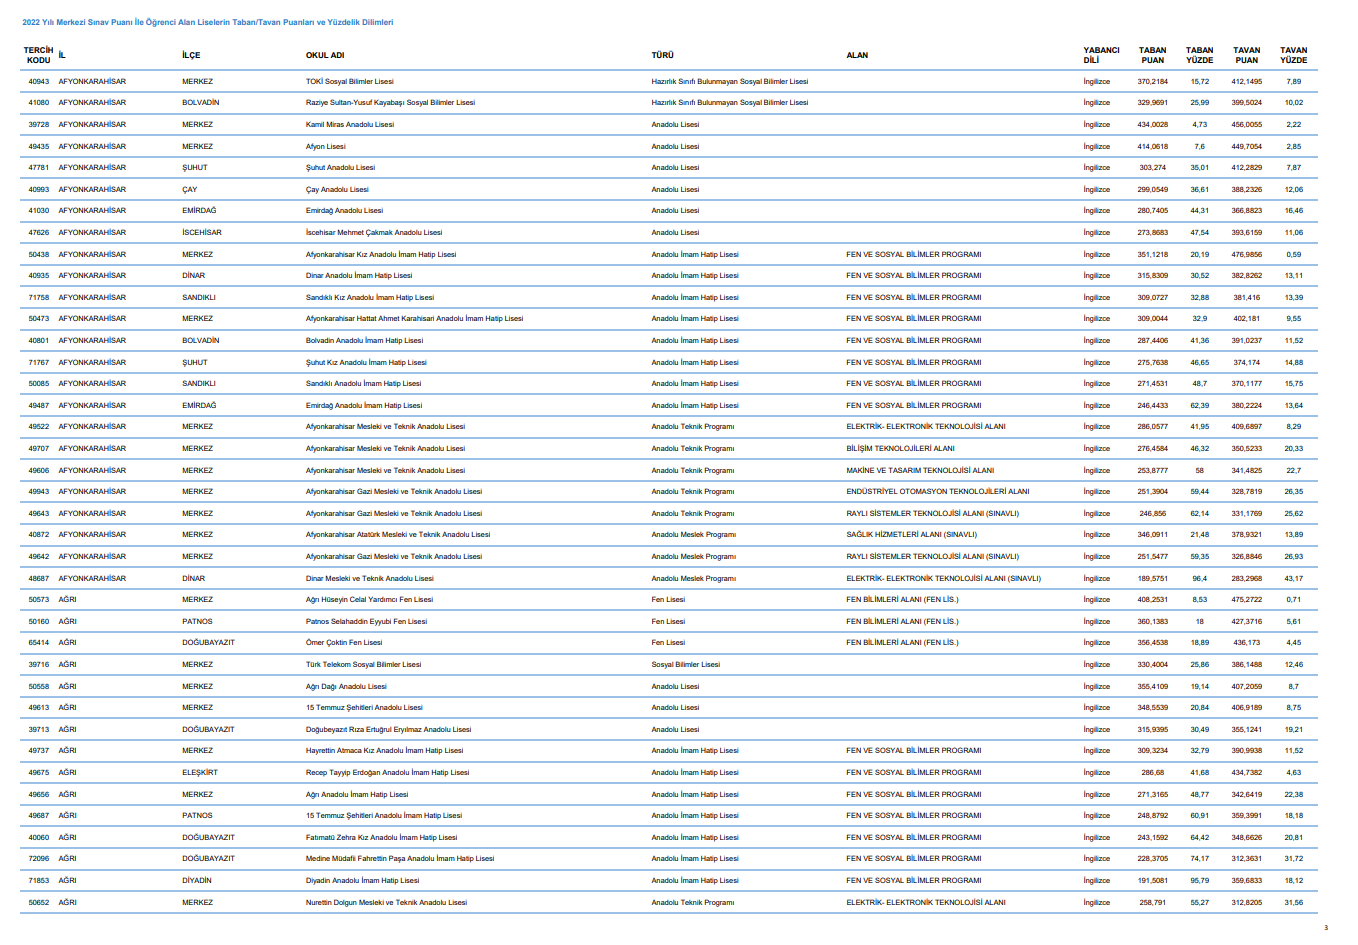Click Kamil Miras Anadolu Lisesi school name
Image resolution: width=1358 pixels, height=945 pixels.
point(350,125)
